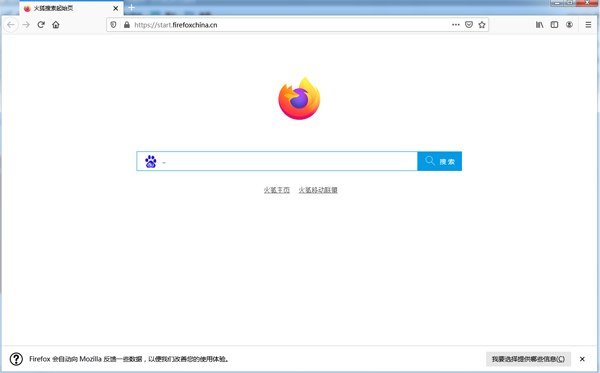Choose Baidu paw search engine icon
Viewport: 600px width, 373px height.
[151, 161]
